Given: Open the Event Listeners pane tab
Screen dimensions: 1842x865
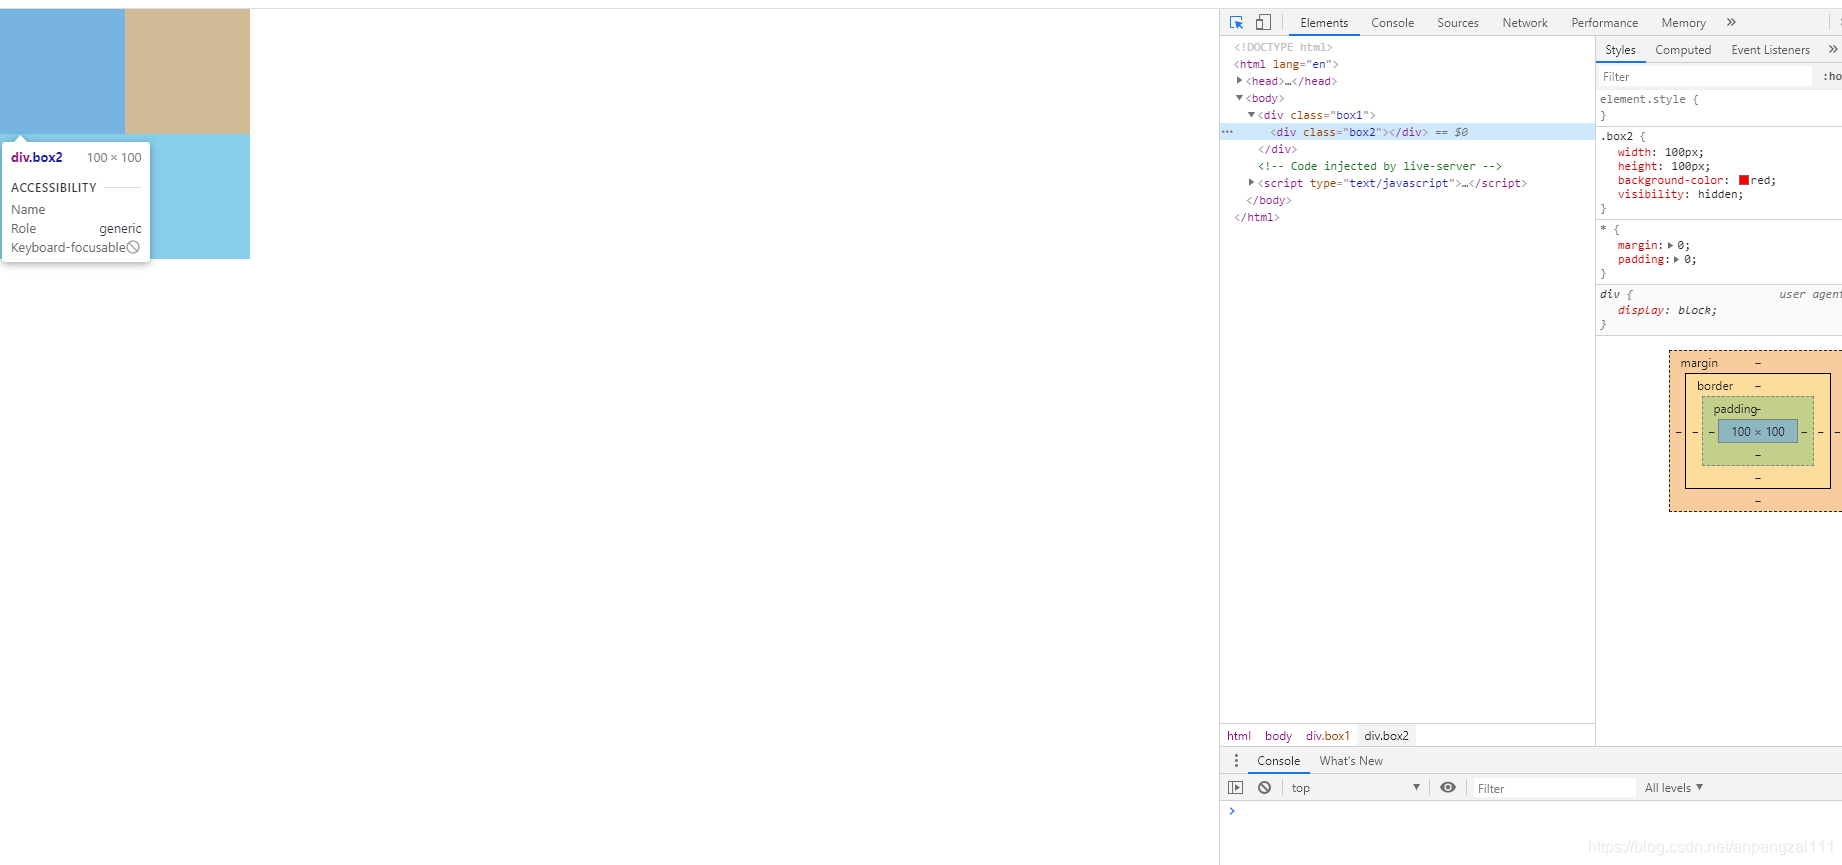Looking at the screenshot, I should (x=1770, y=50).
